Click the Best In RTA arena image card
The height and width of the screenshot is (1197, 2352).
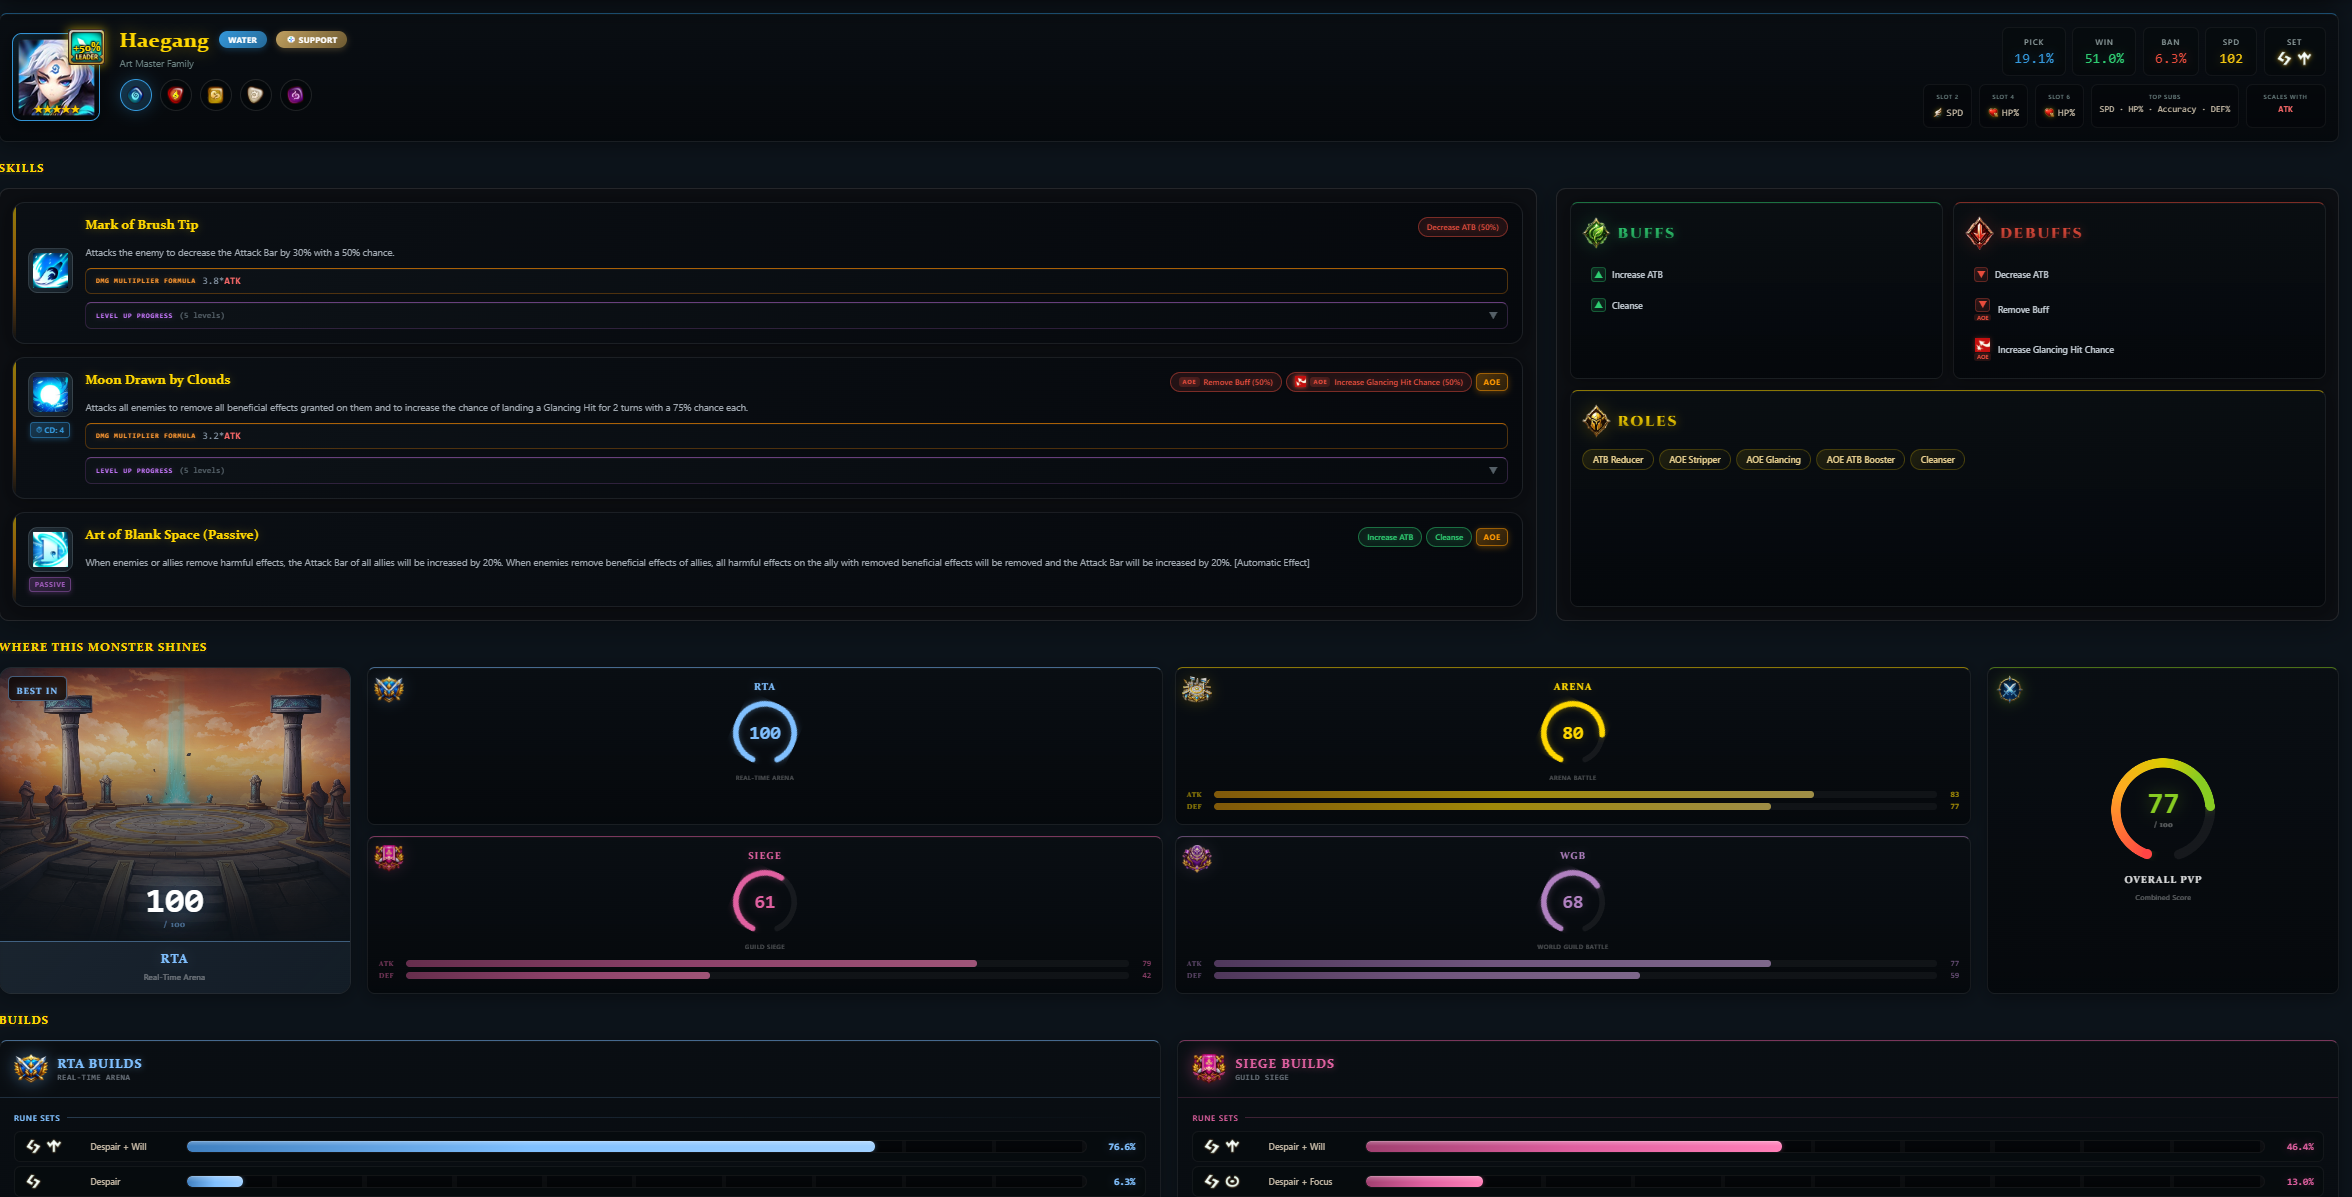pyautogui.click(x=175, y=830)
